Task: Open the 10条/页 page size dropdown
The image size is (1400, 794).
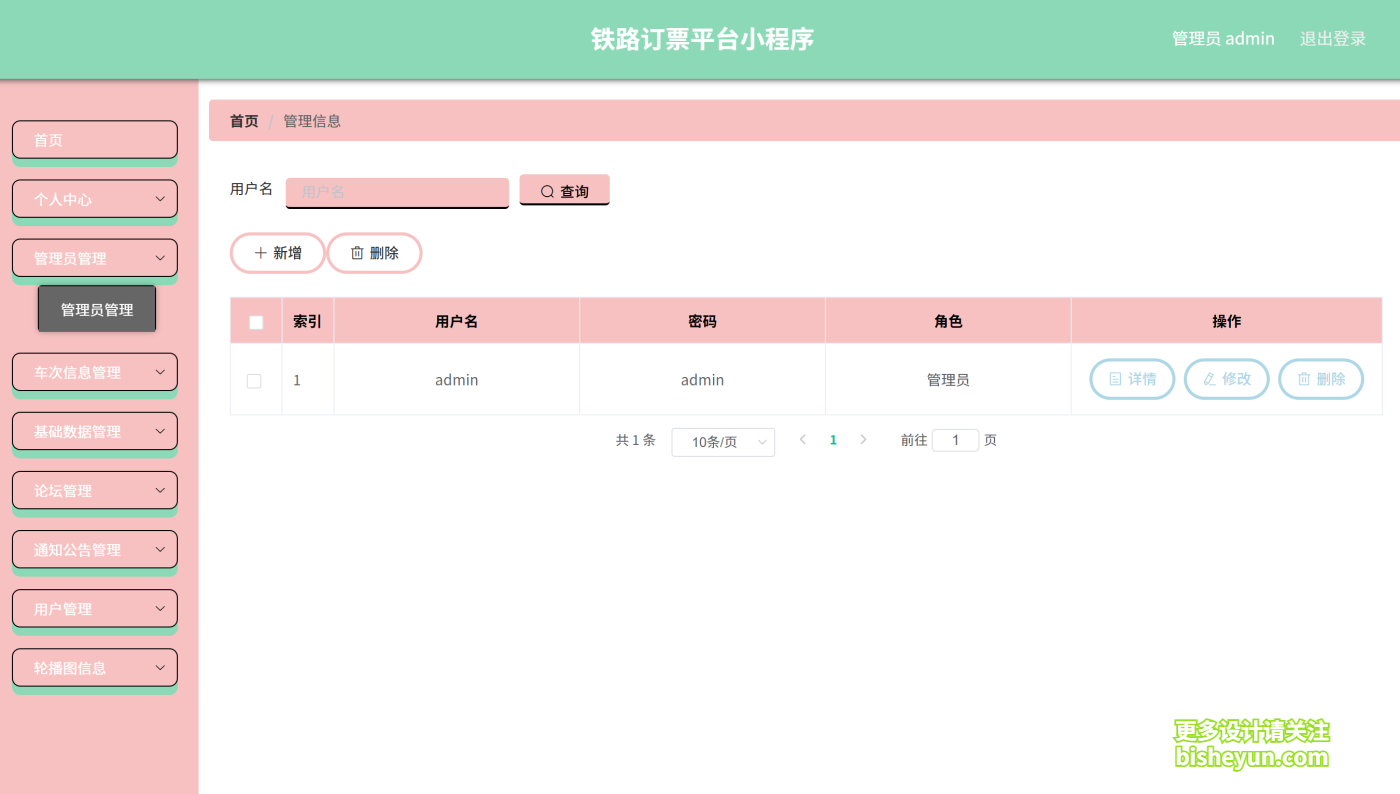Action: [723, 441]
